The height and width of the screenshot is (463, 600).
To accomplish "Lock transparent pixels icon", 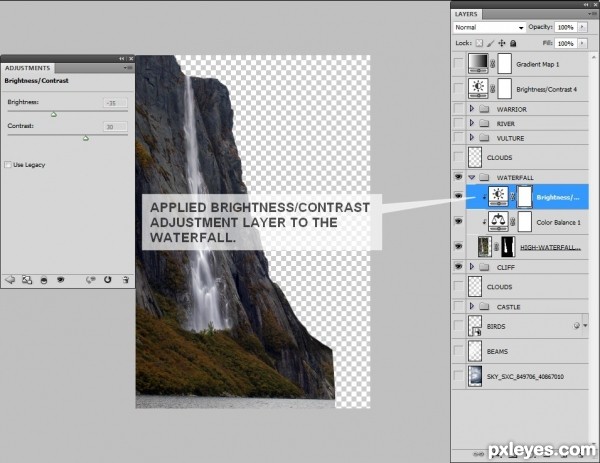I will pos(479,43).
